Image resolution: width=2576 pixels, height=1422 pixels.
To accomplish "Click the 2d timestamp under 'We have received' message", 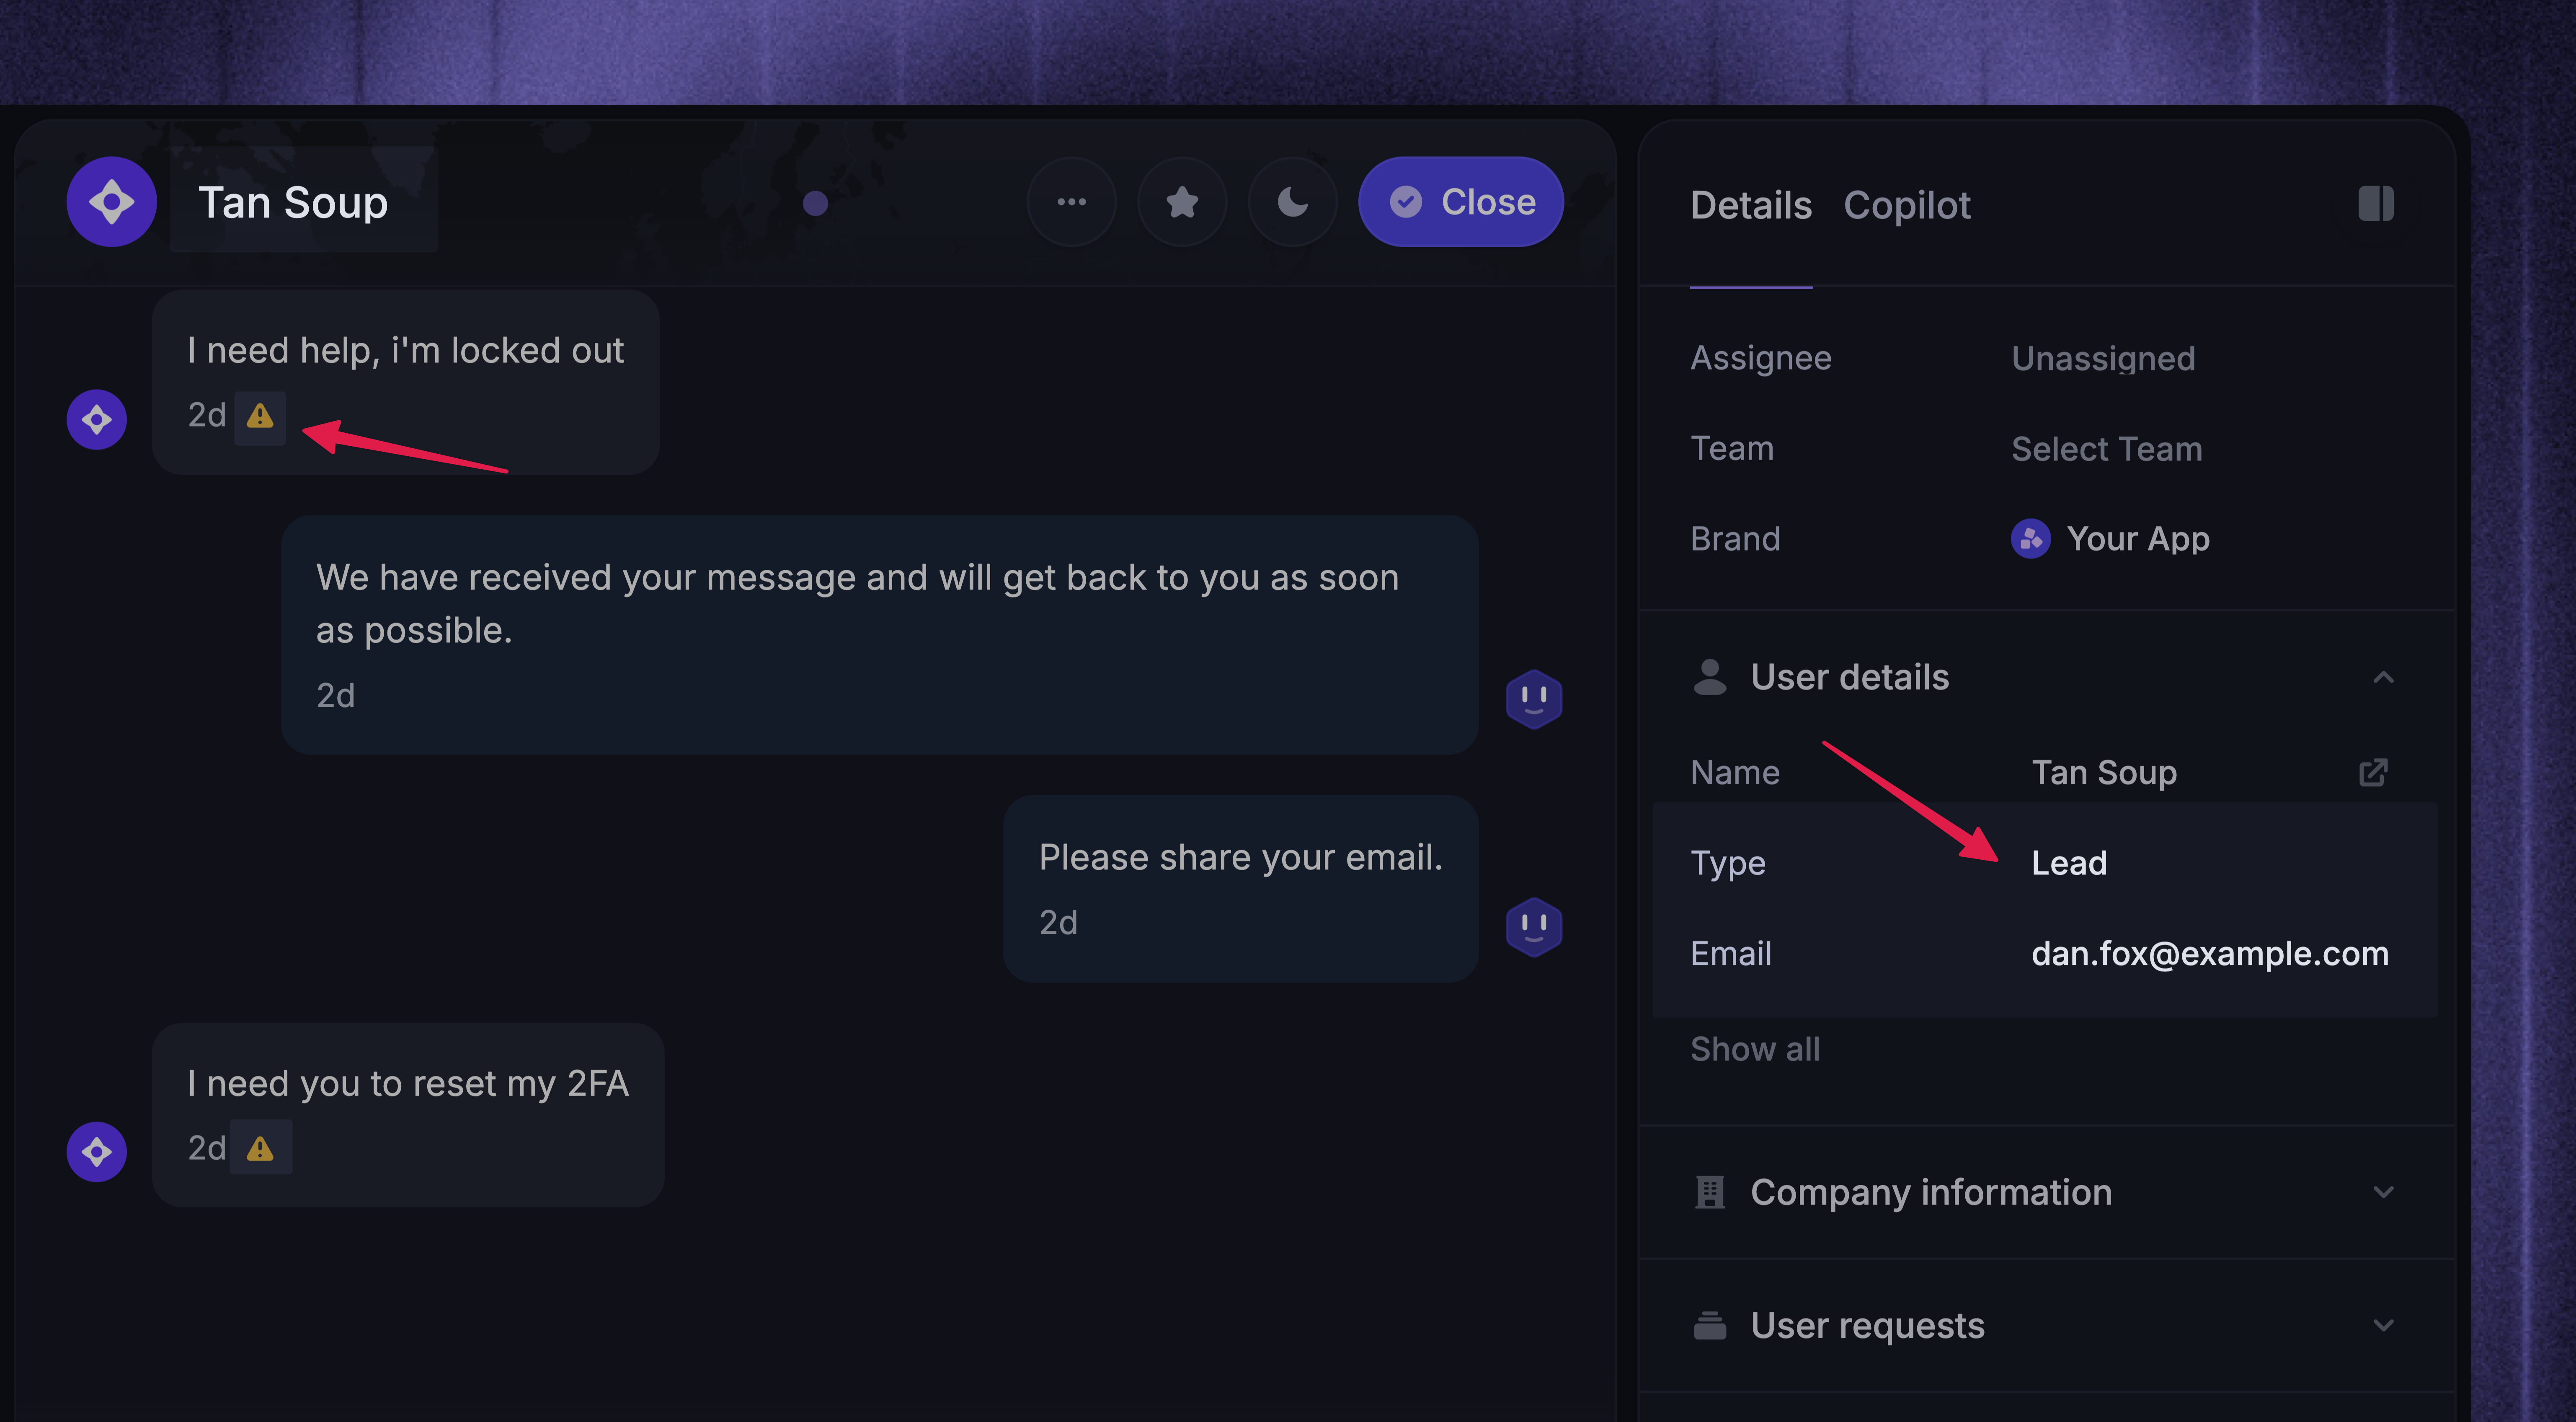I will pos(335,696).
